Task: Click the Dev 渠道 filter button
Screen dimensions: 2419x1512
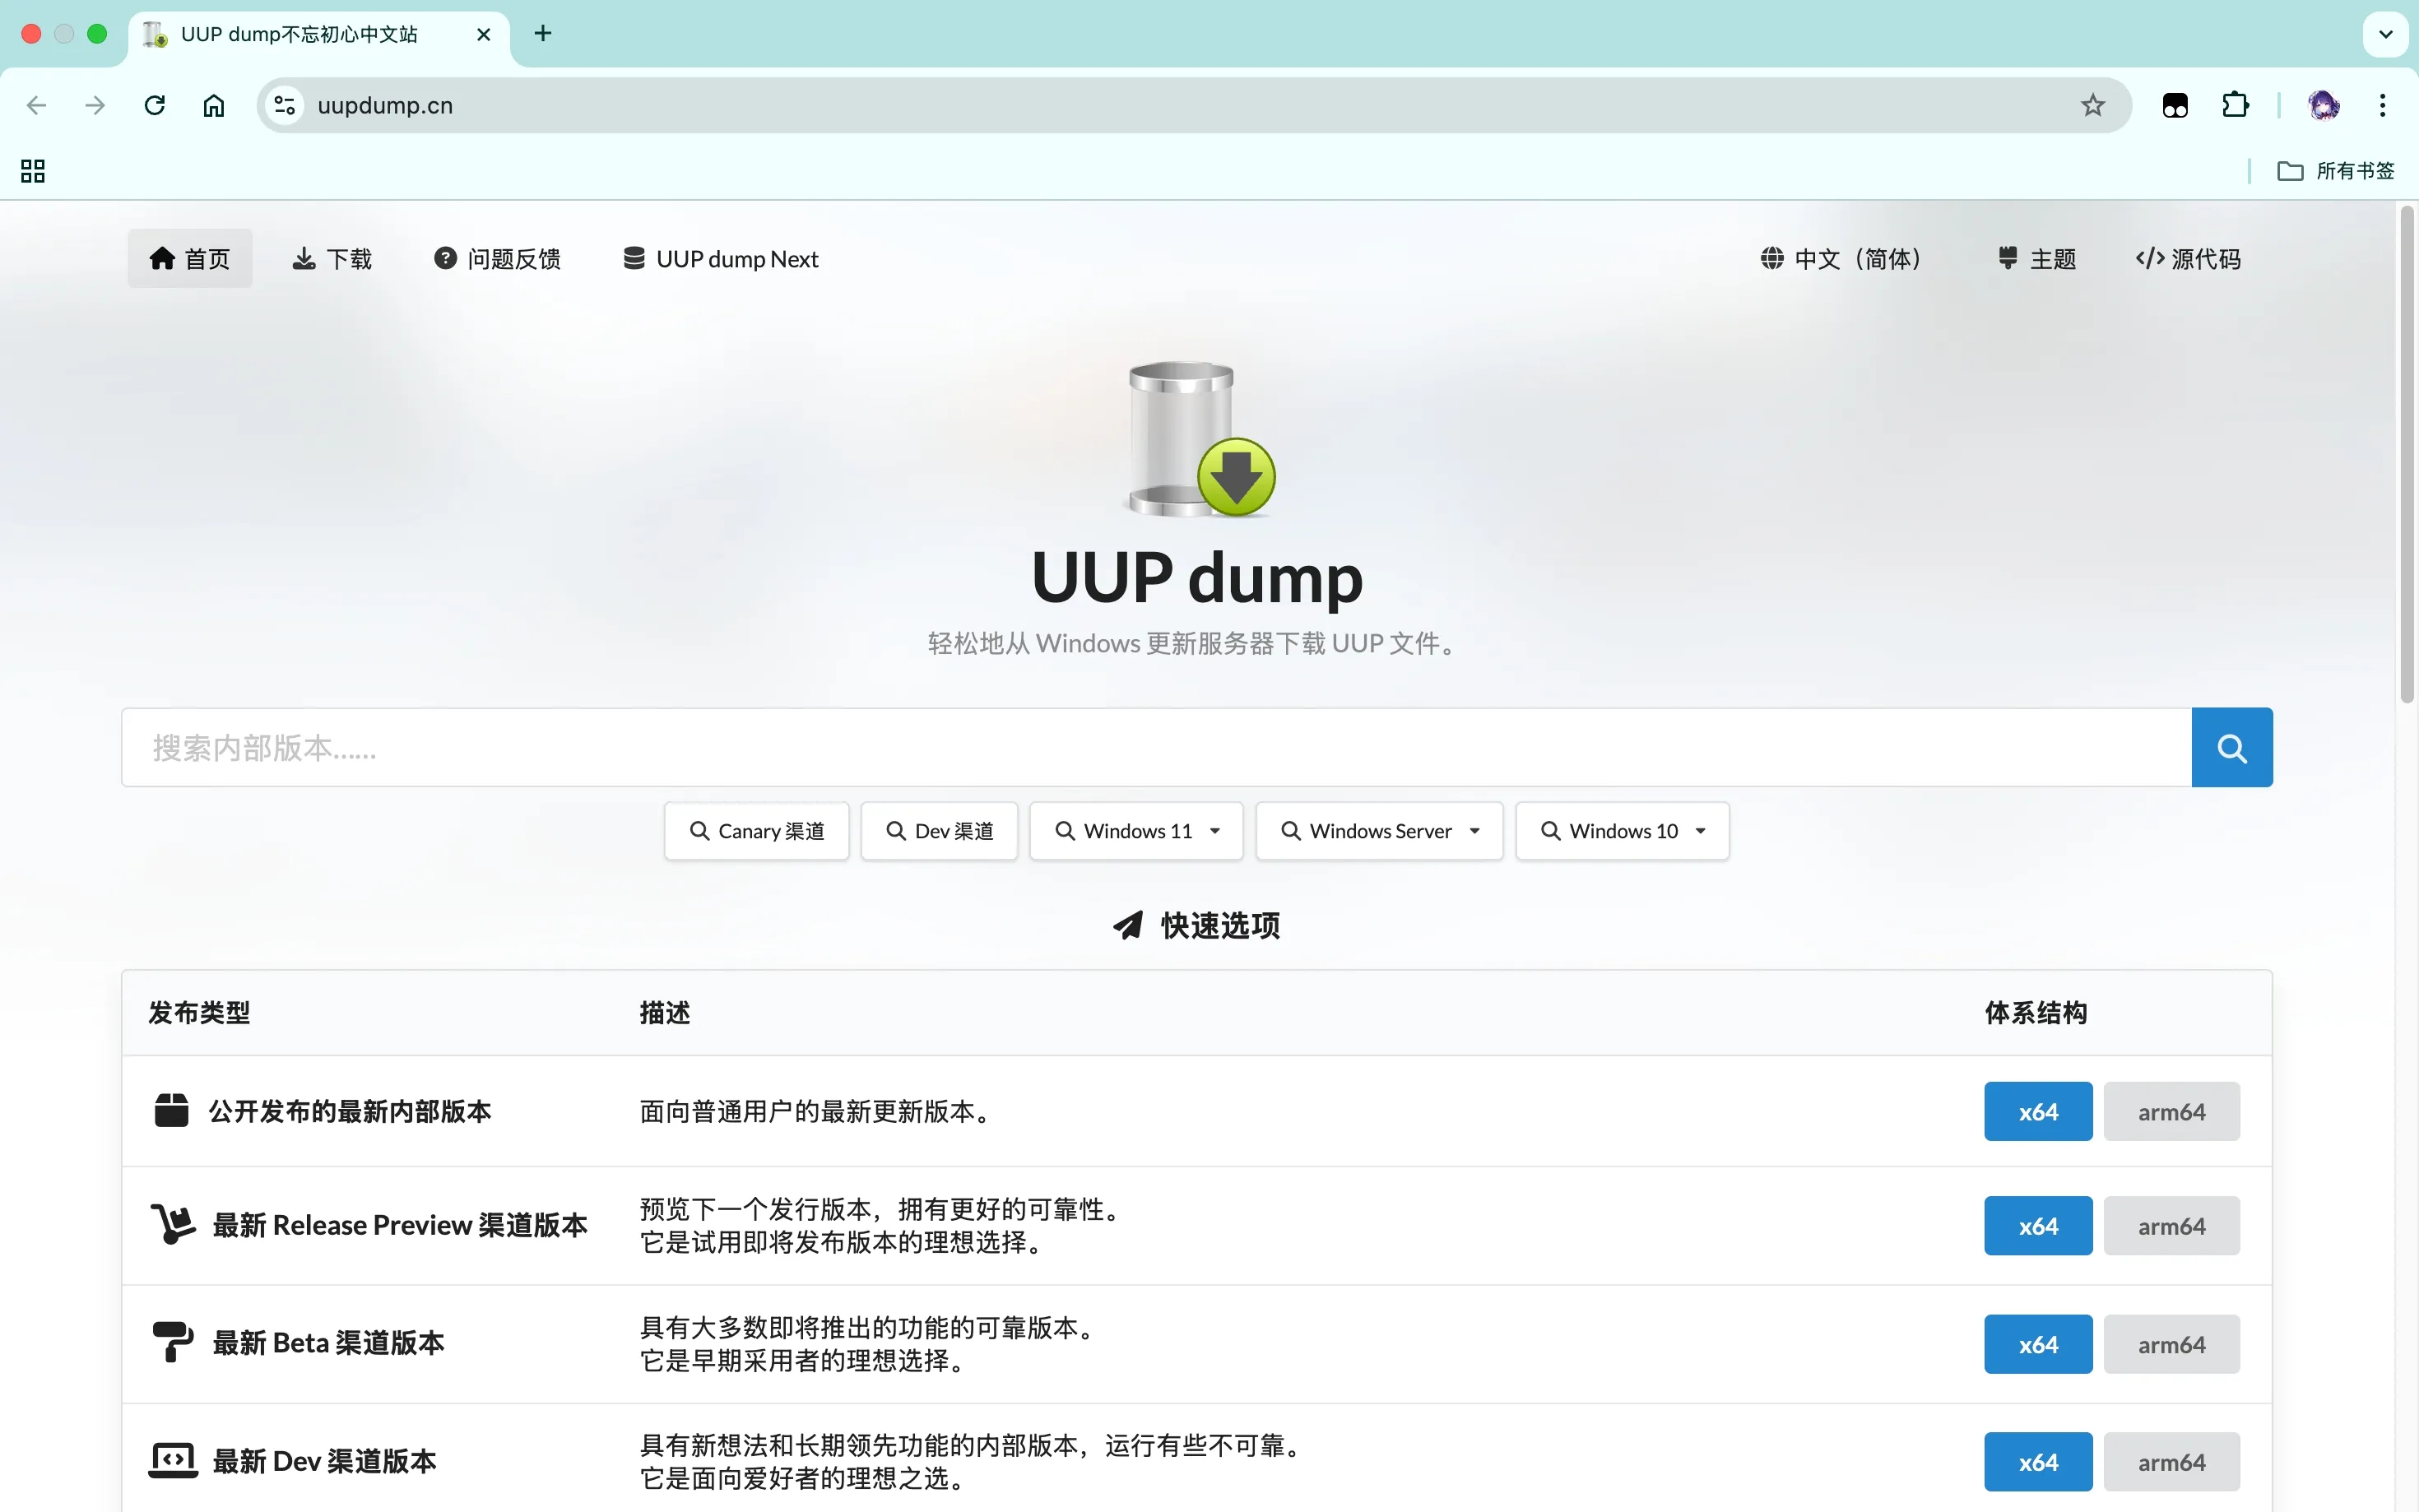Action: [x=938, y=830]
